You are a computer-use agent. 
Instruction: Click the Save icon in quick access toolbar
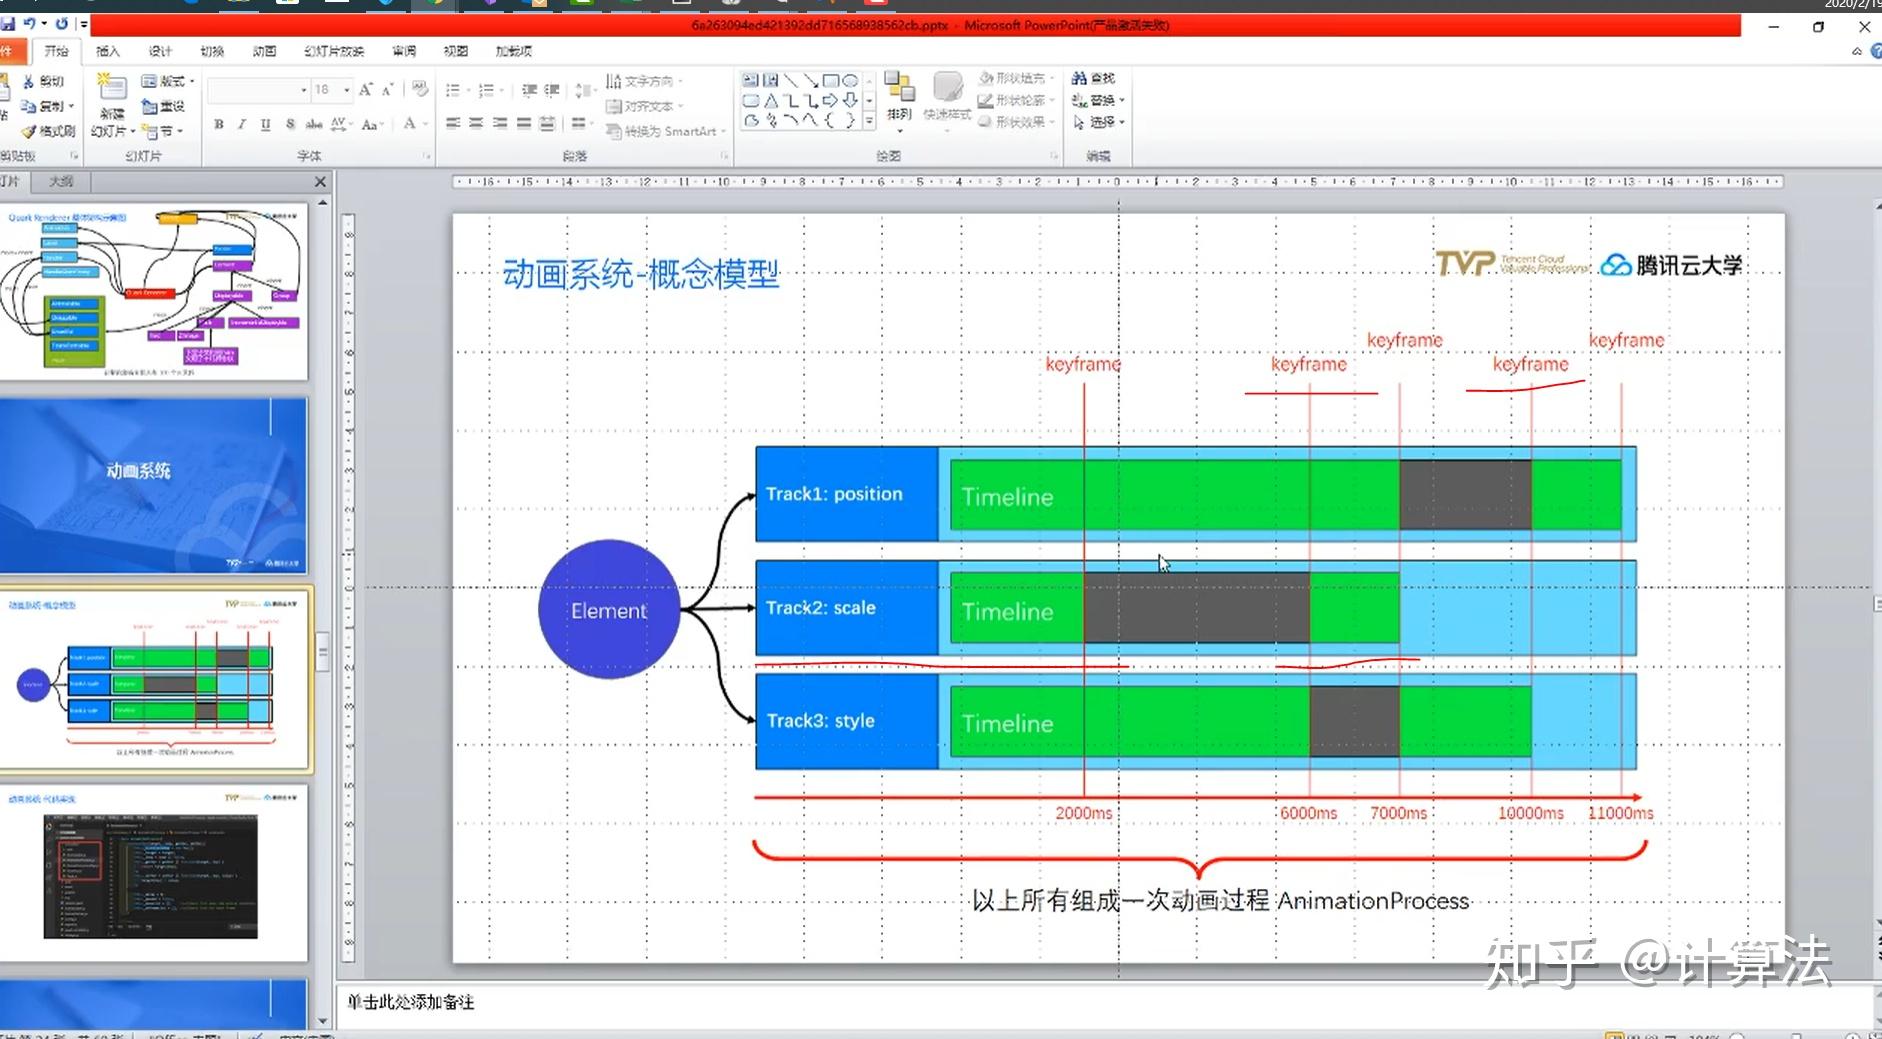tap(8, 23)
